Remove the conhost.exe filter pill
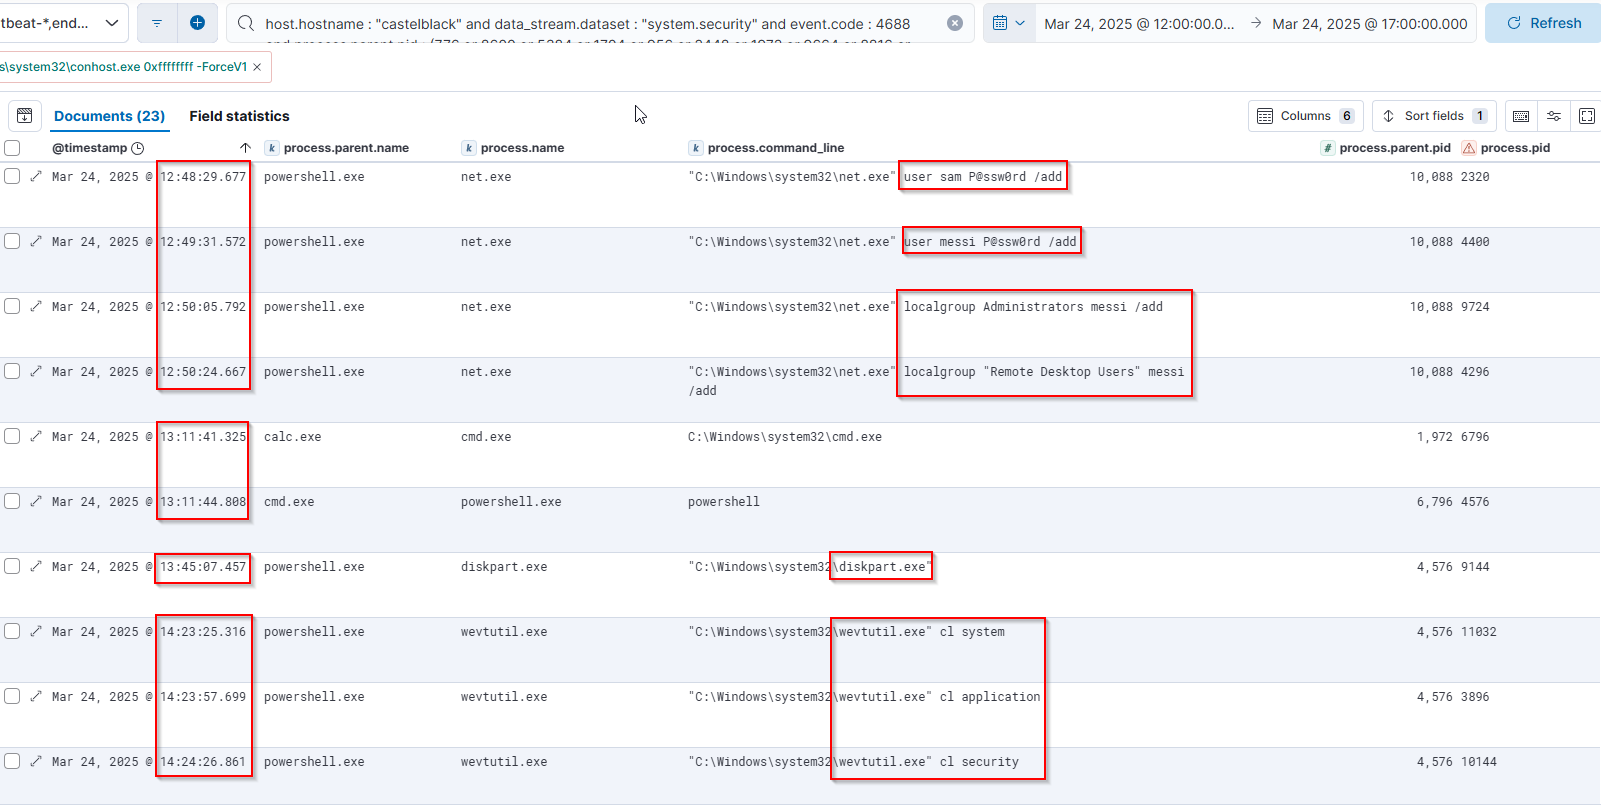 (x=257, y=67)
